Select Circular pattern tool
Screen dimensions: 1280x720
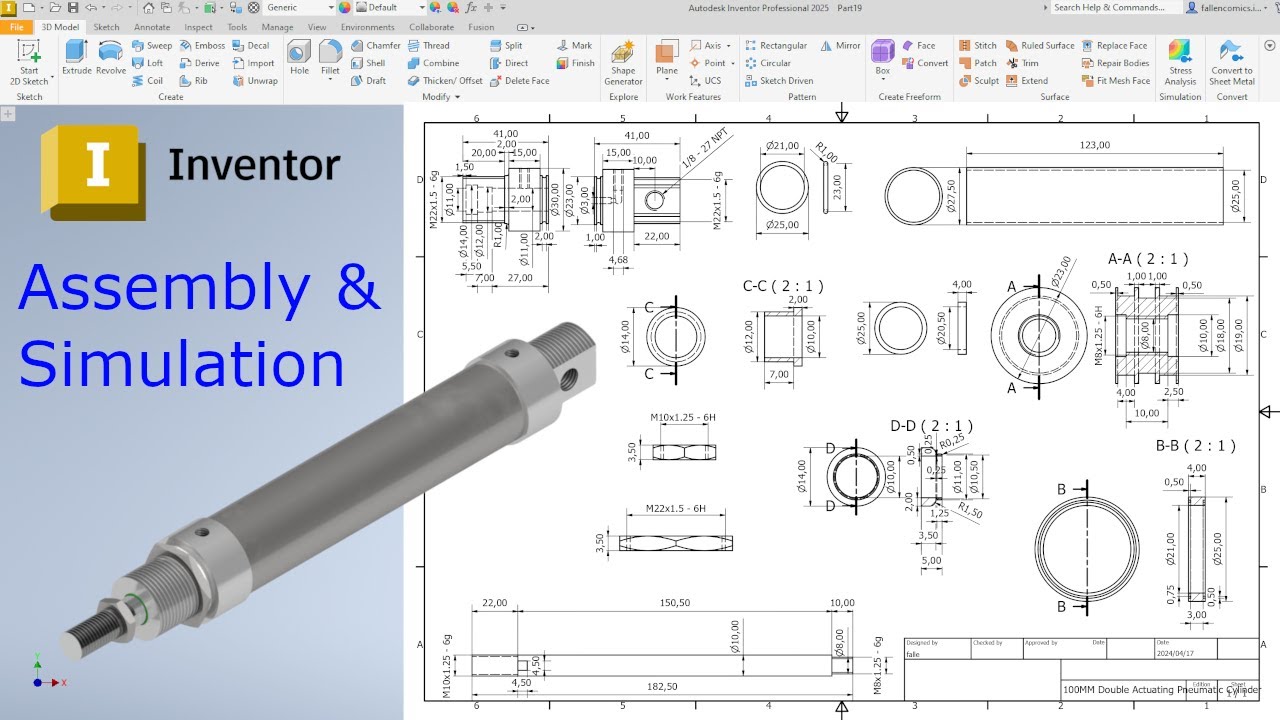click(767, 63)
